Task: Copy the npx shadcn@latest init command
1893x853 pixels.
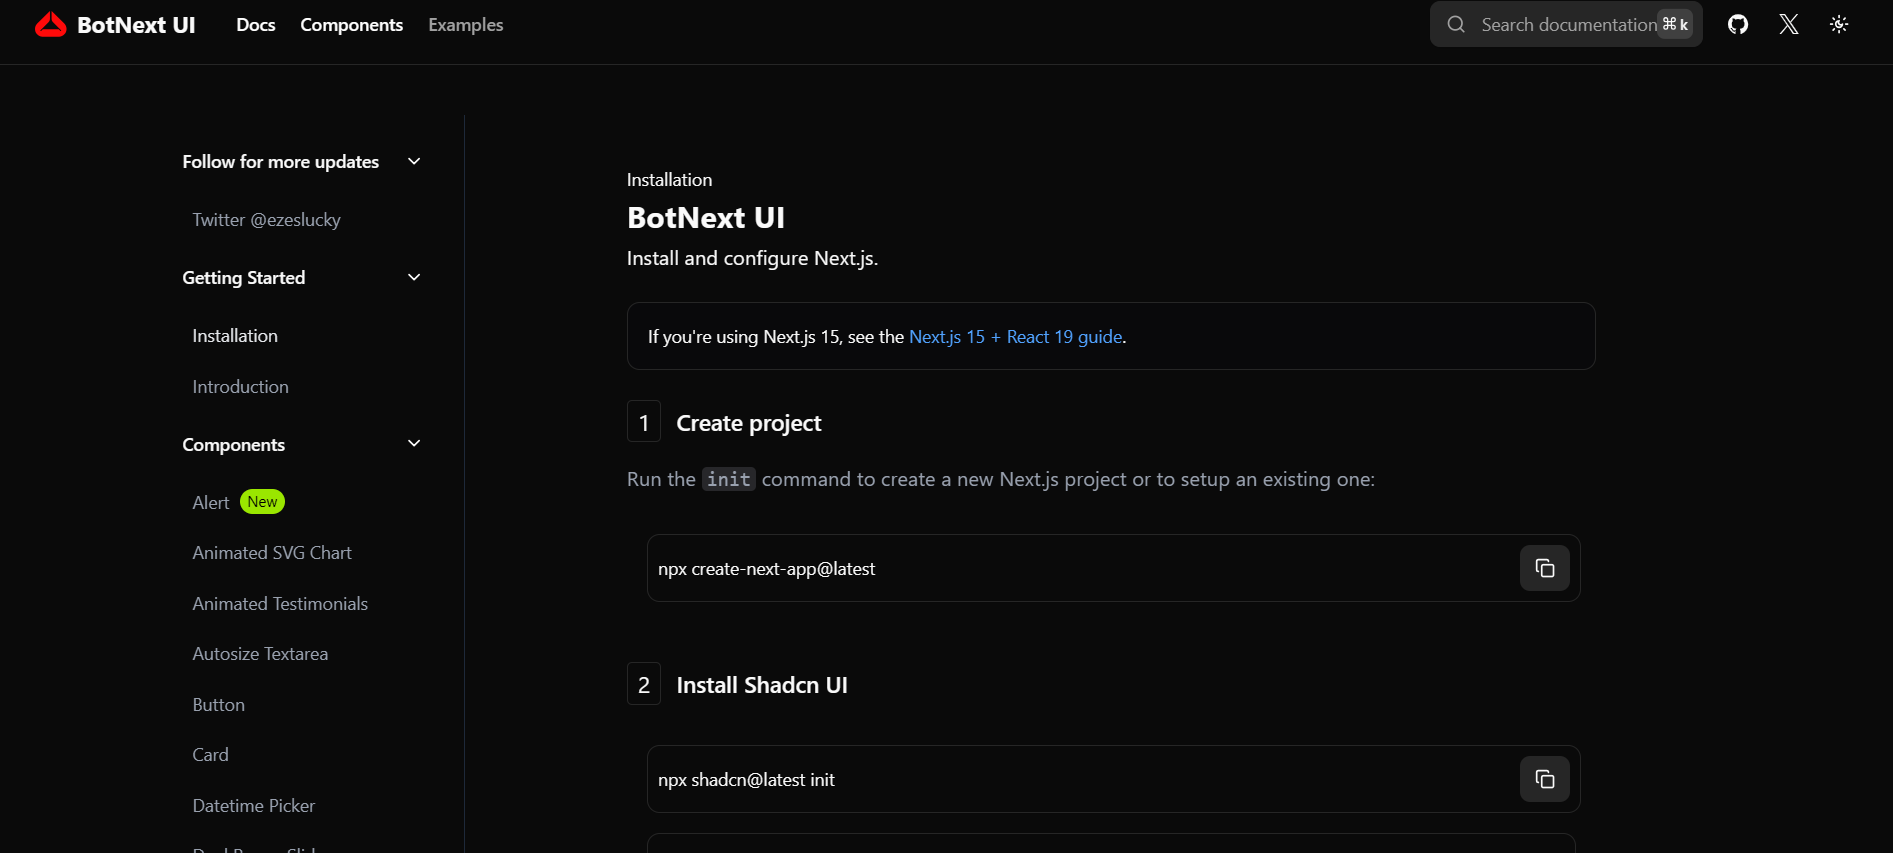Action: (x=1545, y=779)
